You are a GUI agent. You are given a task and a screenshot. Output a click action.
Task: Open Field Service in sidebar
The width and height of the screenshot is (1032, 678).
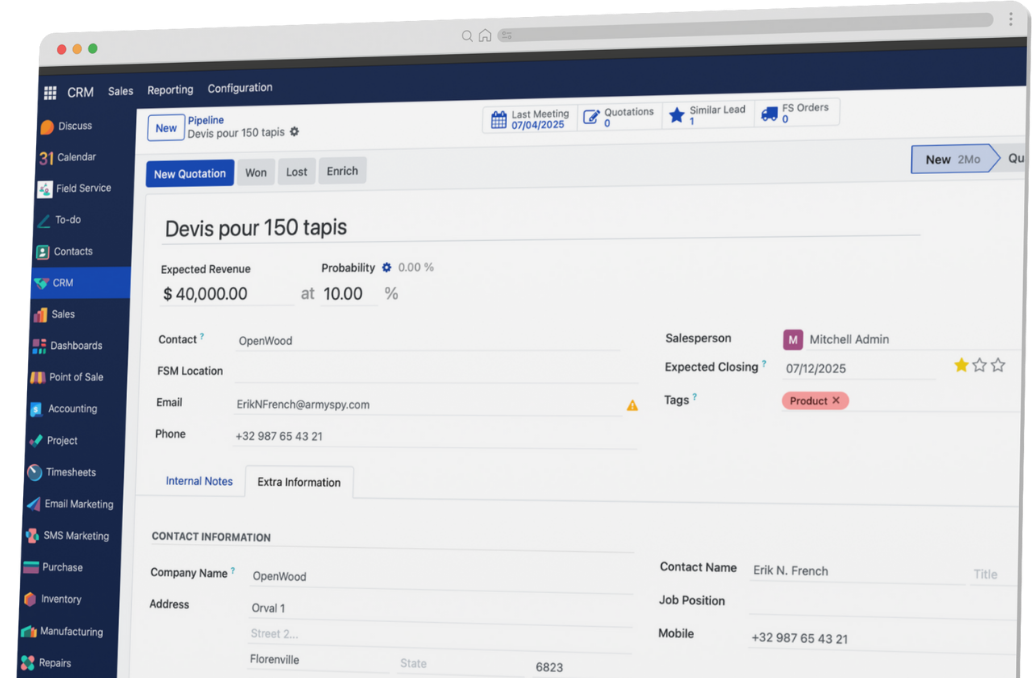(x=82, y=188)
